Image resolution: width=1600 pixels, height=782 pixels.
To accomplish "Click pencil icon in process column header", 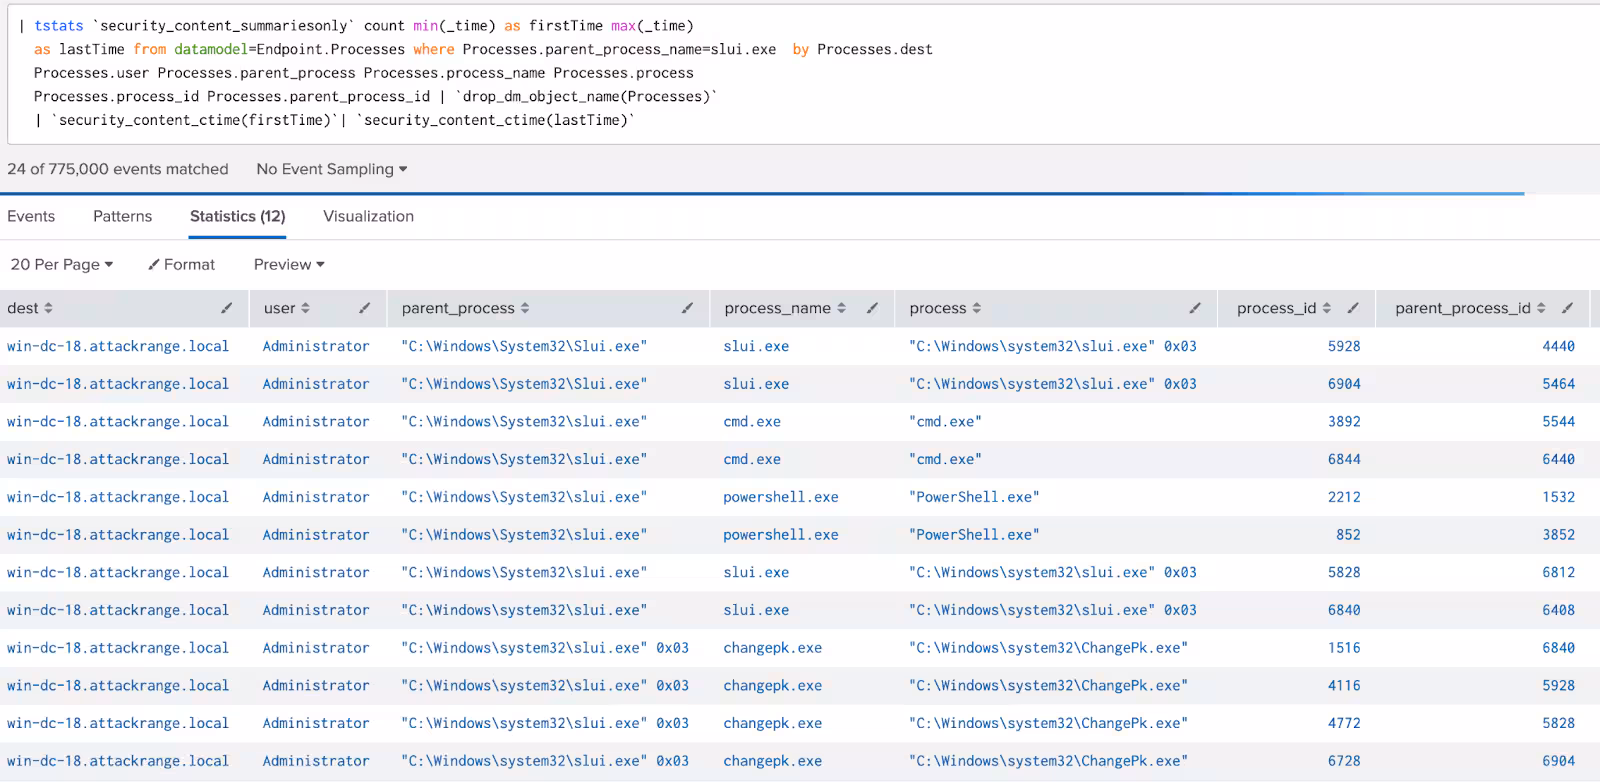I will pos(1194,308).
